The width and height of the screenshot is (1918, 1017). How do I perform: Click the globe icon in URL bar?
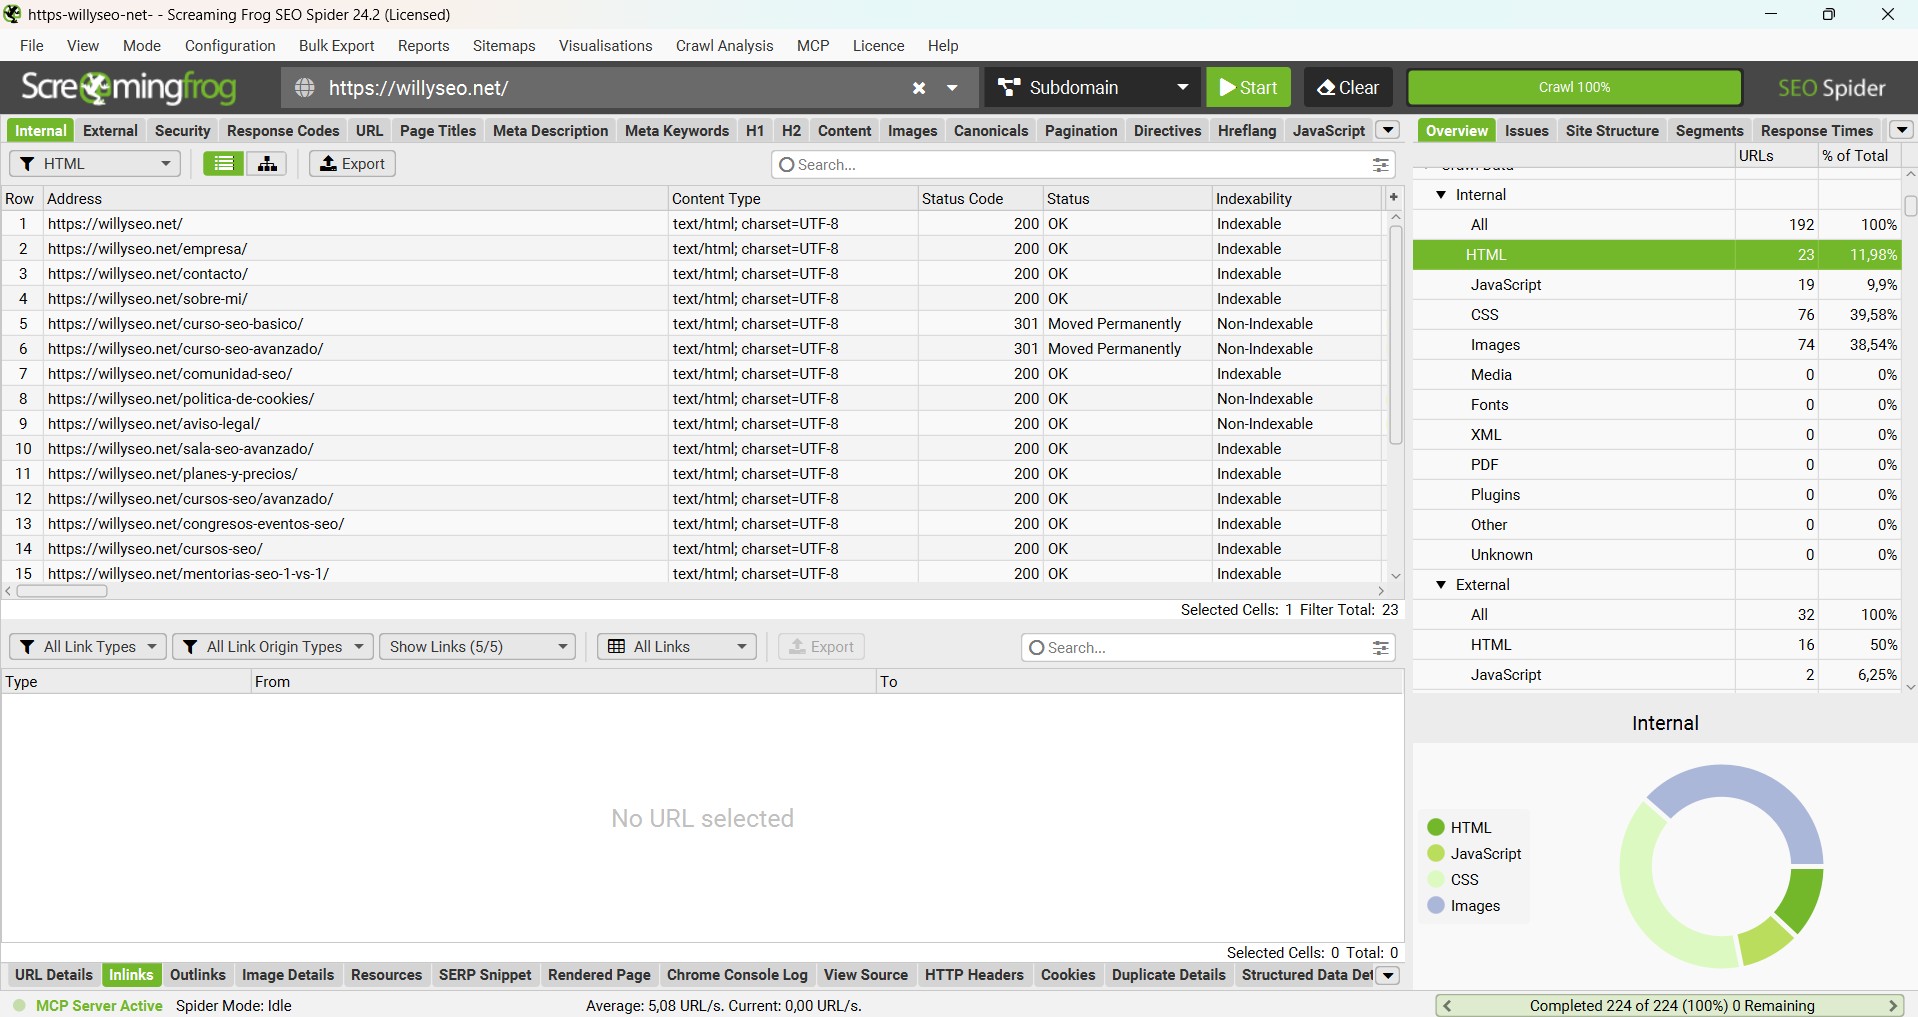[305, 88]
